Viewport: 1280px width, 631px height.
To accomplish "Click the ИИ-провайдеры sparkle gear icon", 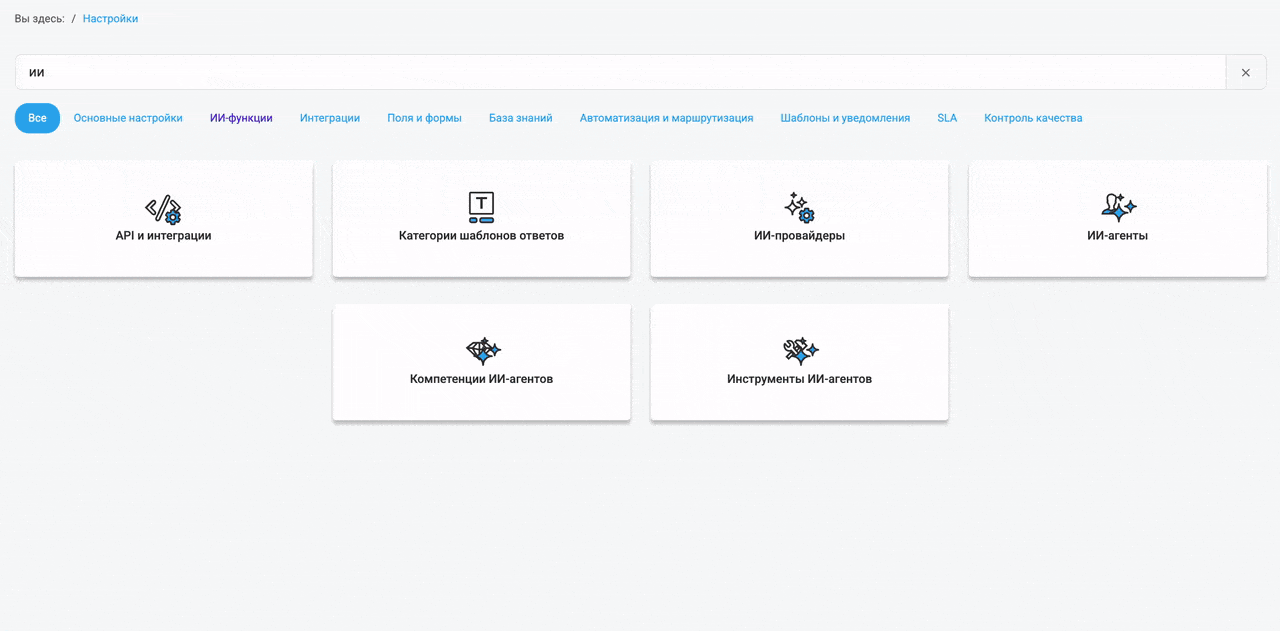I will coord(799,208).
